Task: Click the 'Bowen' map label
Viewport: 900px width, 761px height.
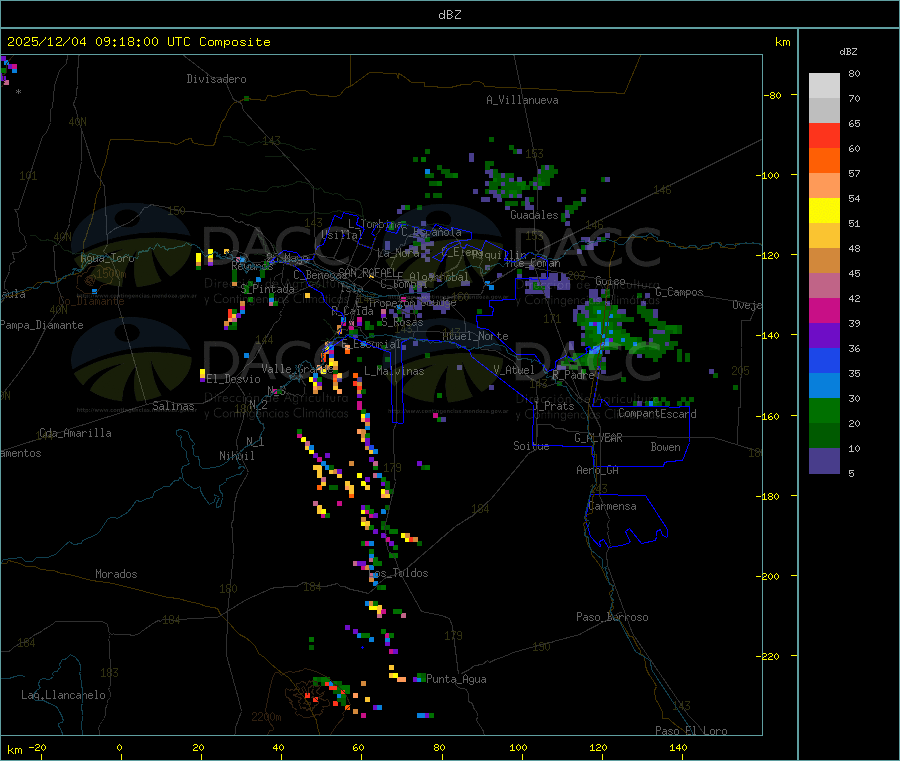Action: tap(665, 447)
